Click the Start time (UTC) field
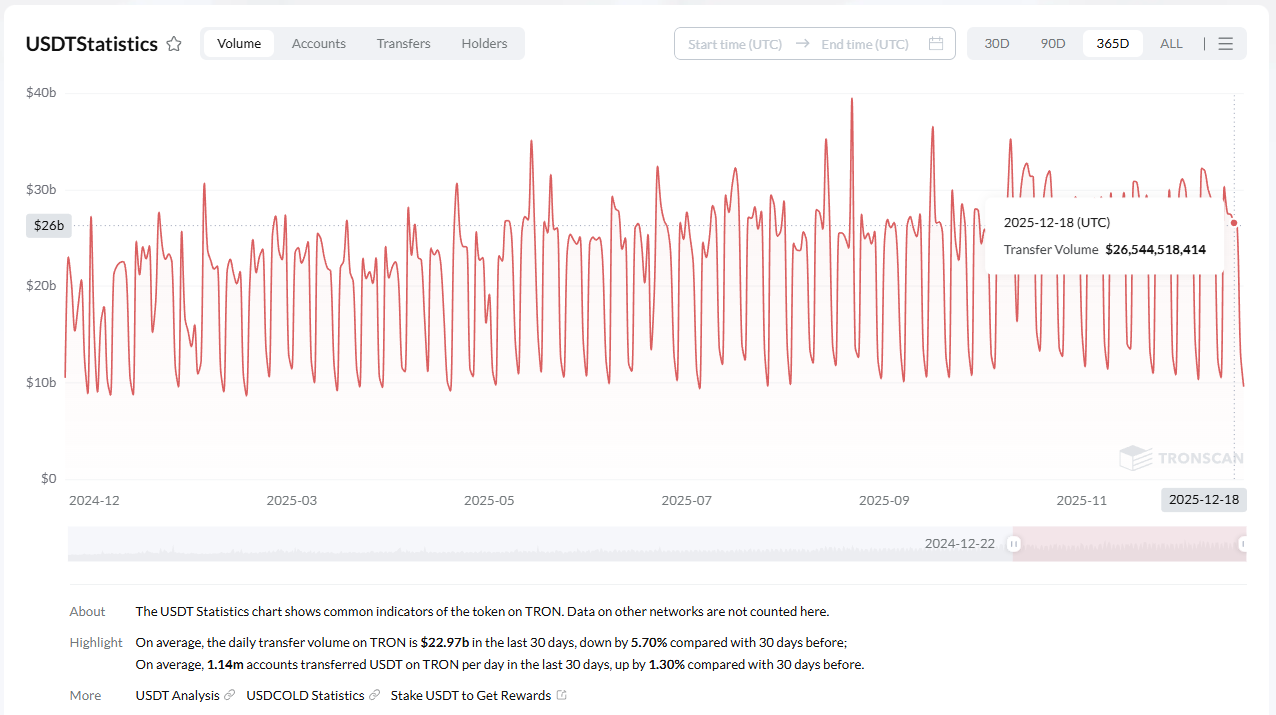The image size is (1276, 715). click(x=735, y=44)
